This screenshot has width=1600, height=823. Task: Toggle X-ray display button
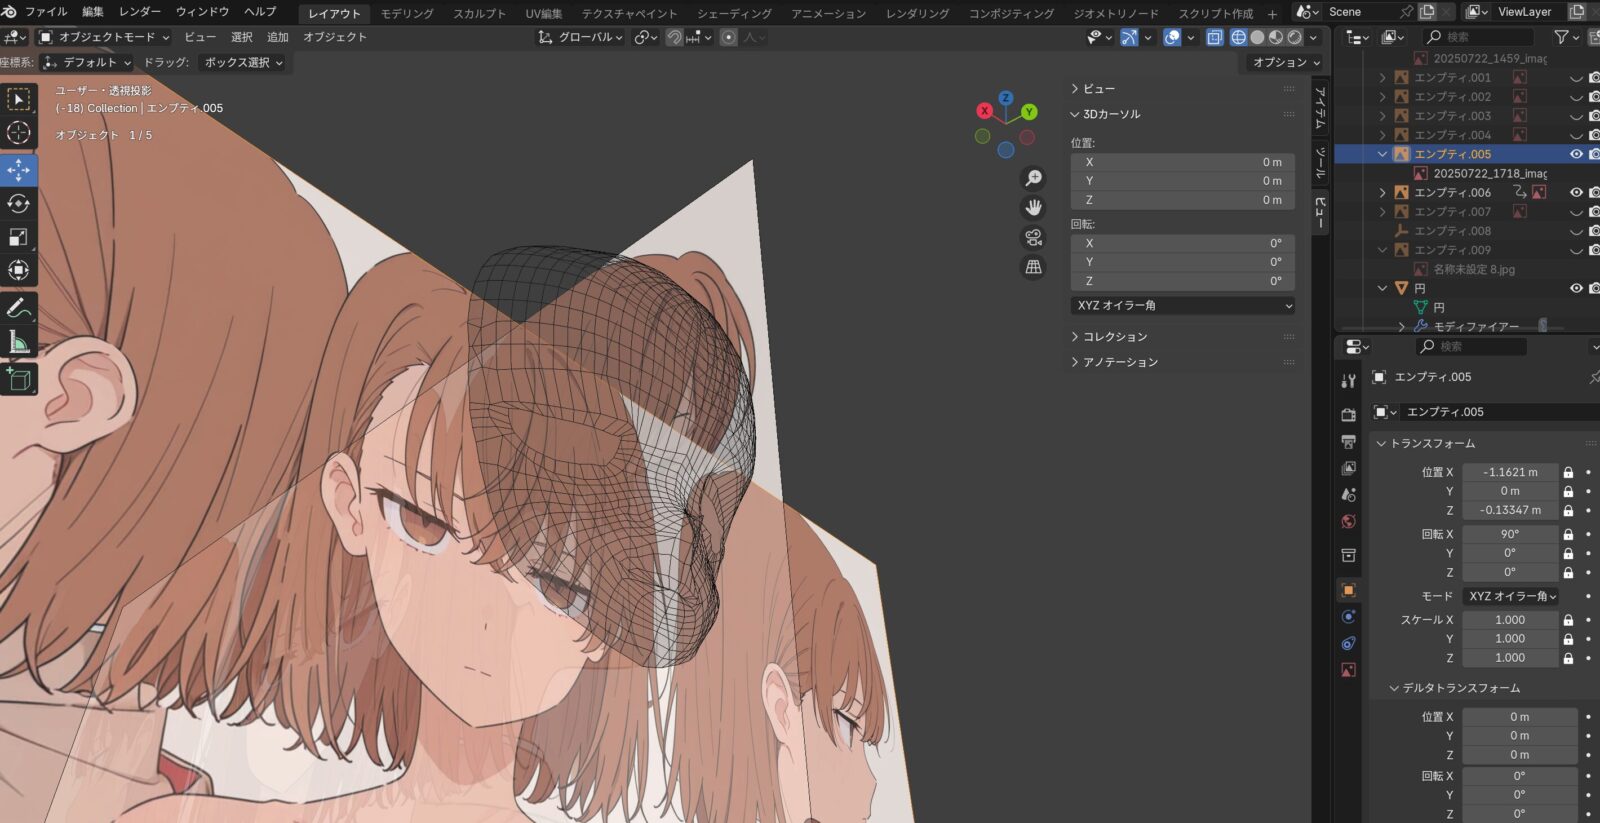coord(1214,37)
